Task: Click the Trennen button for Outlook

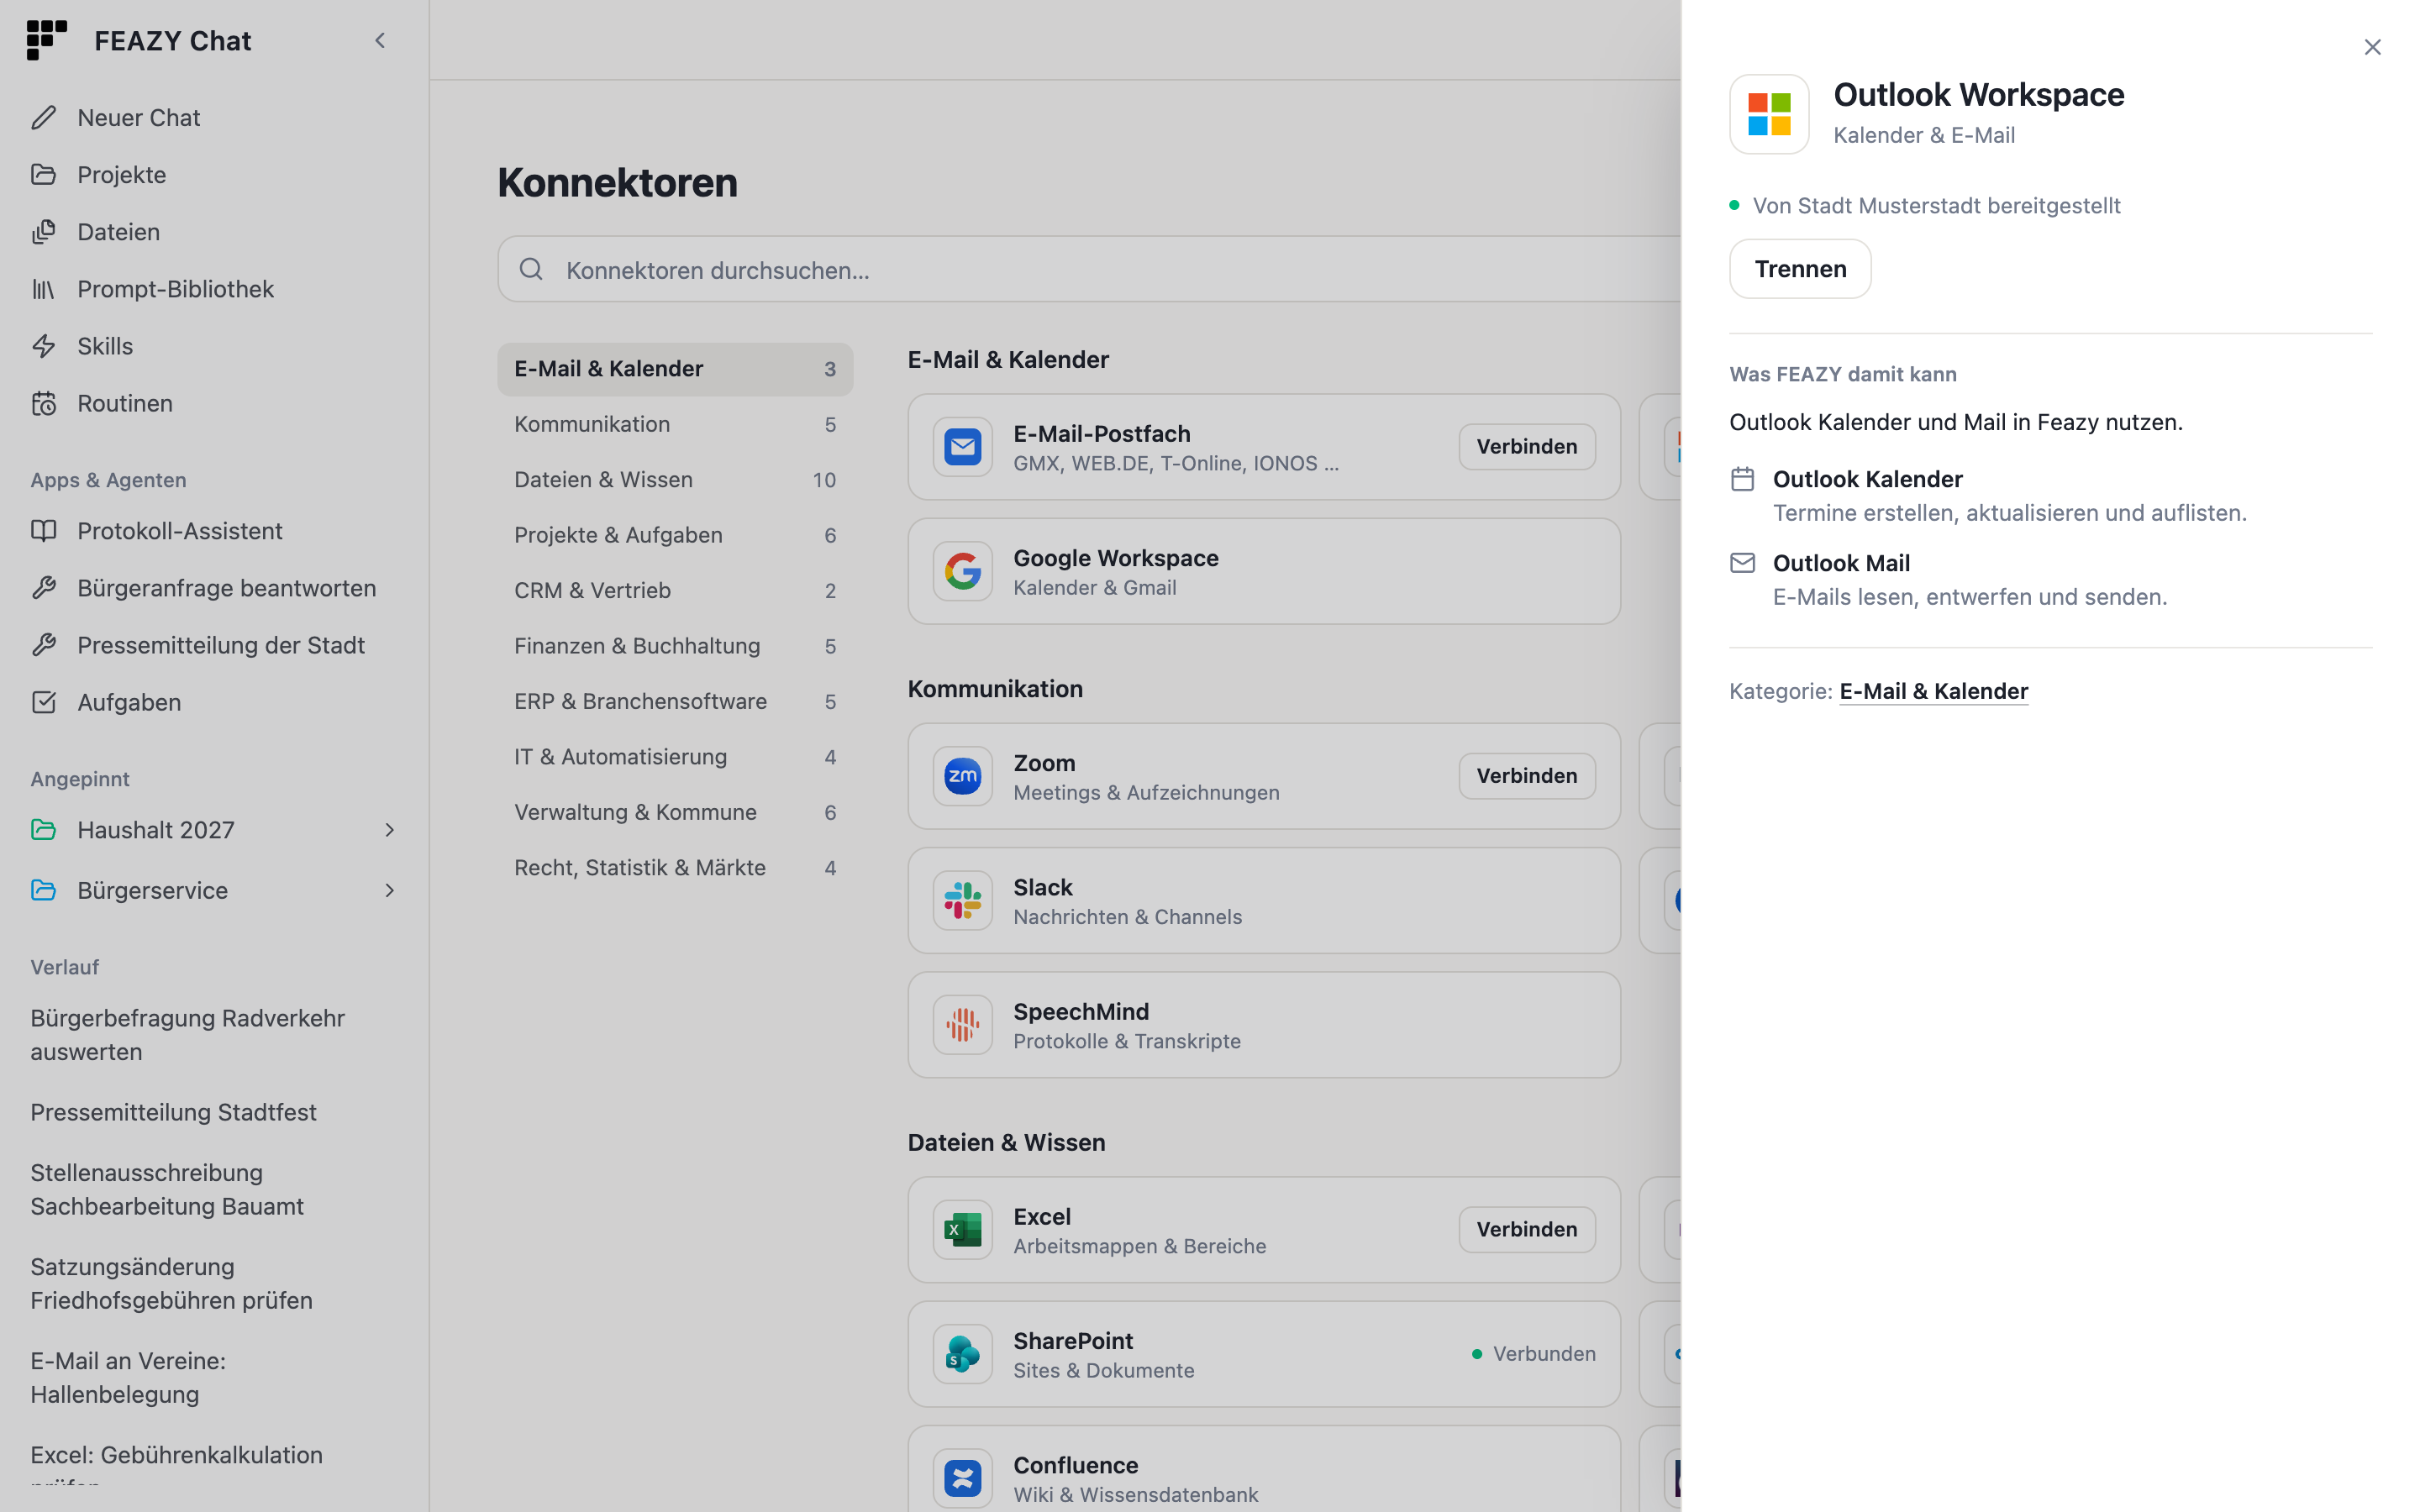Action: point(1800,269)
